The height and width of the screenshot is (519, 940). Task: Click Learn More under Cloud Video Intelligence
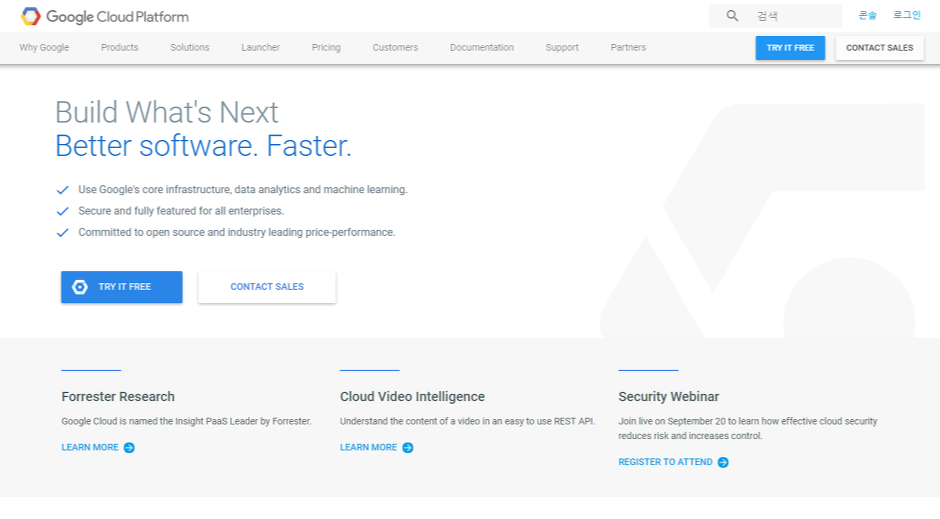368,448
